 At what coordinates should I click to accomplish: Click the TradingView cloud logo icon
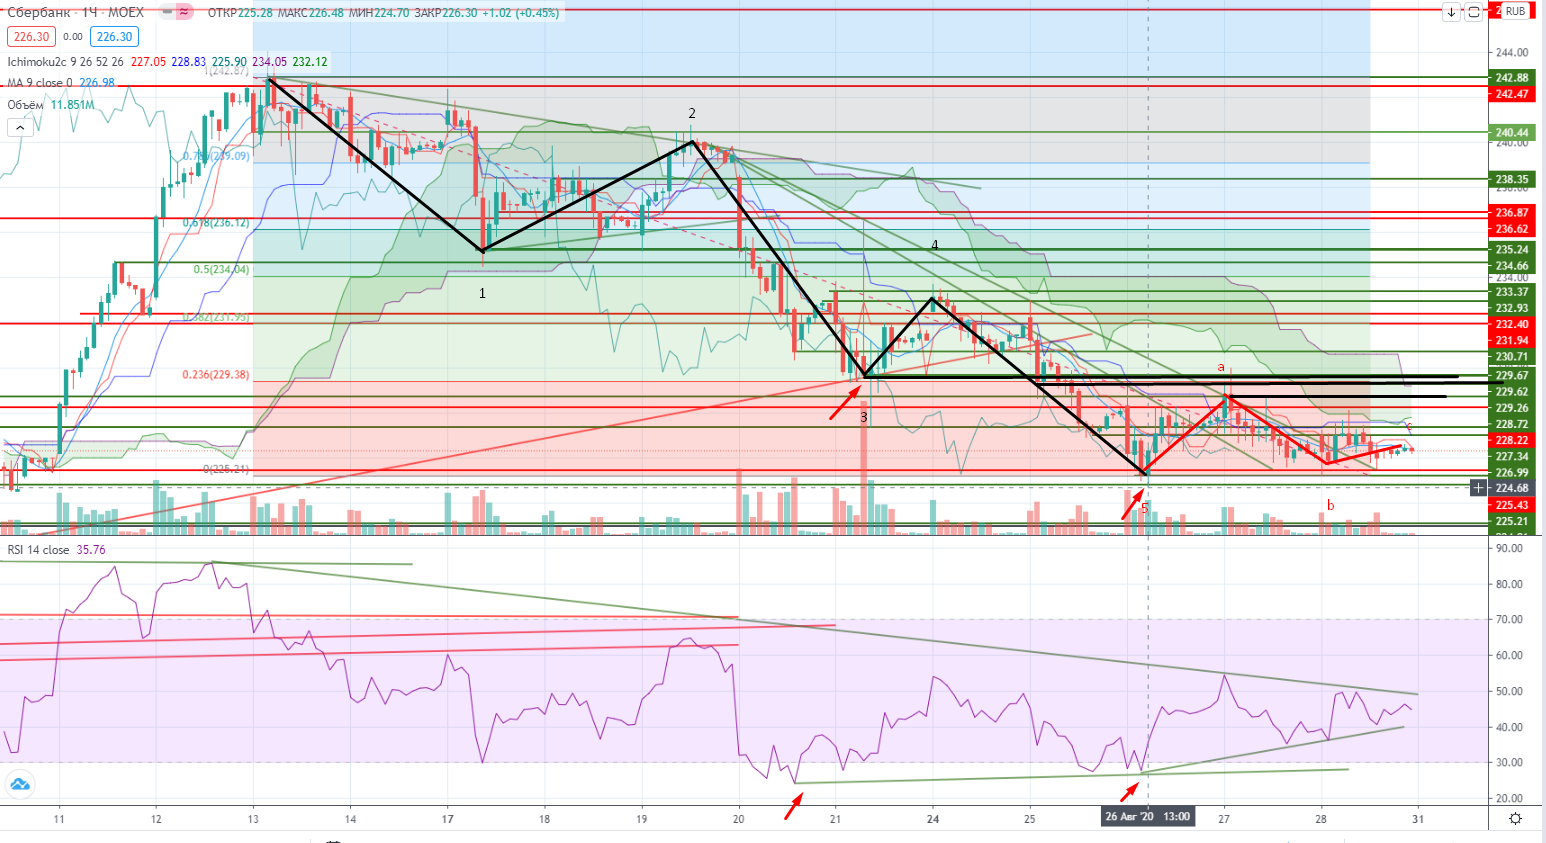pos(19,785)
